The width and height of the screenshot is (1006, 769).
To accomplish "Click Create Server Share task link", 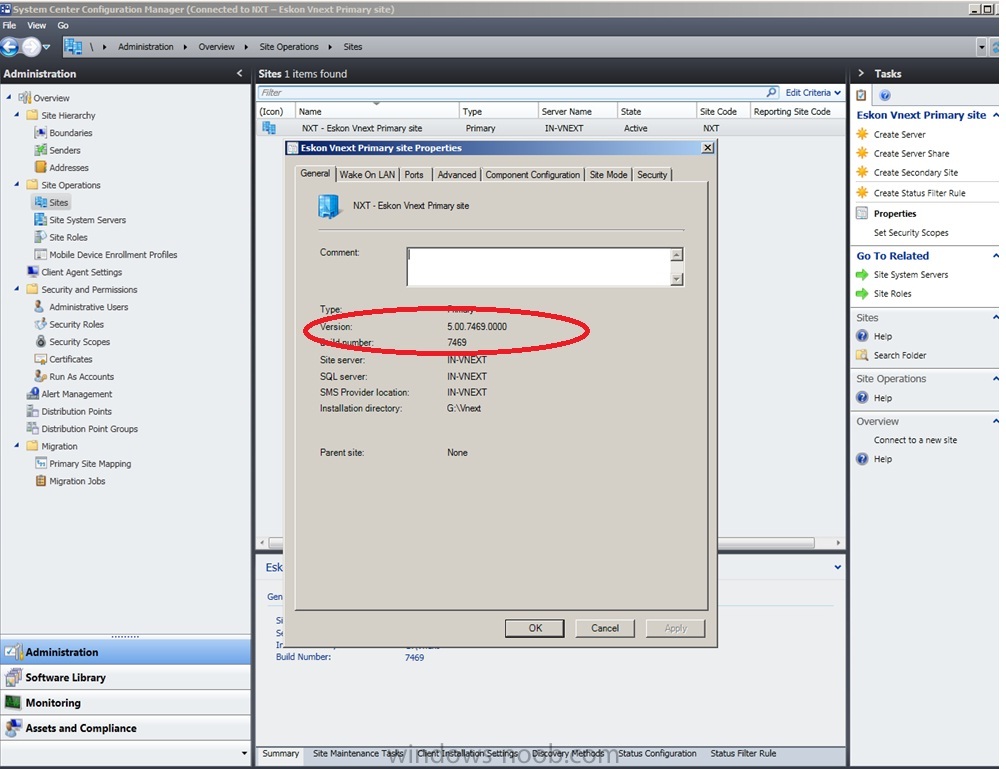I will tap(911, 153).
